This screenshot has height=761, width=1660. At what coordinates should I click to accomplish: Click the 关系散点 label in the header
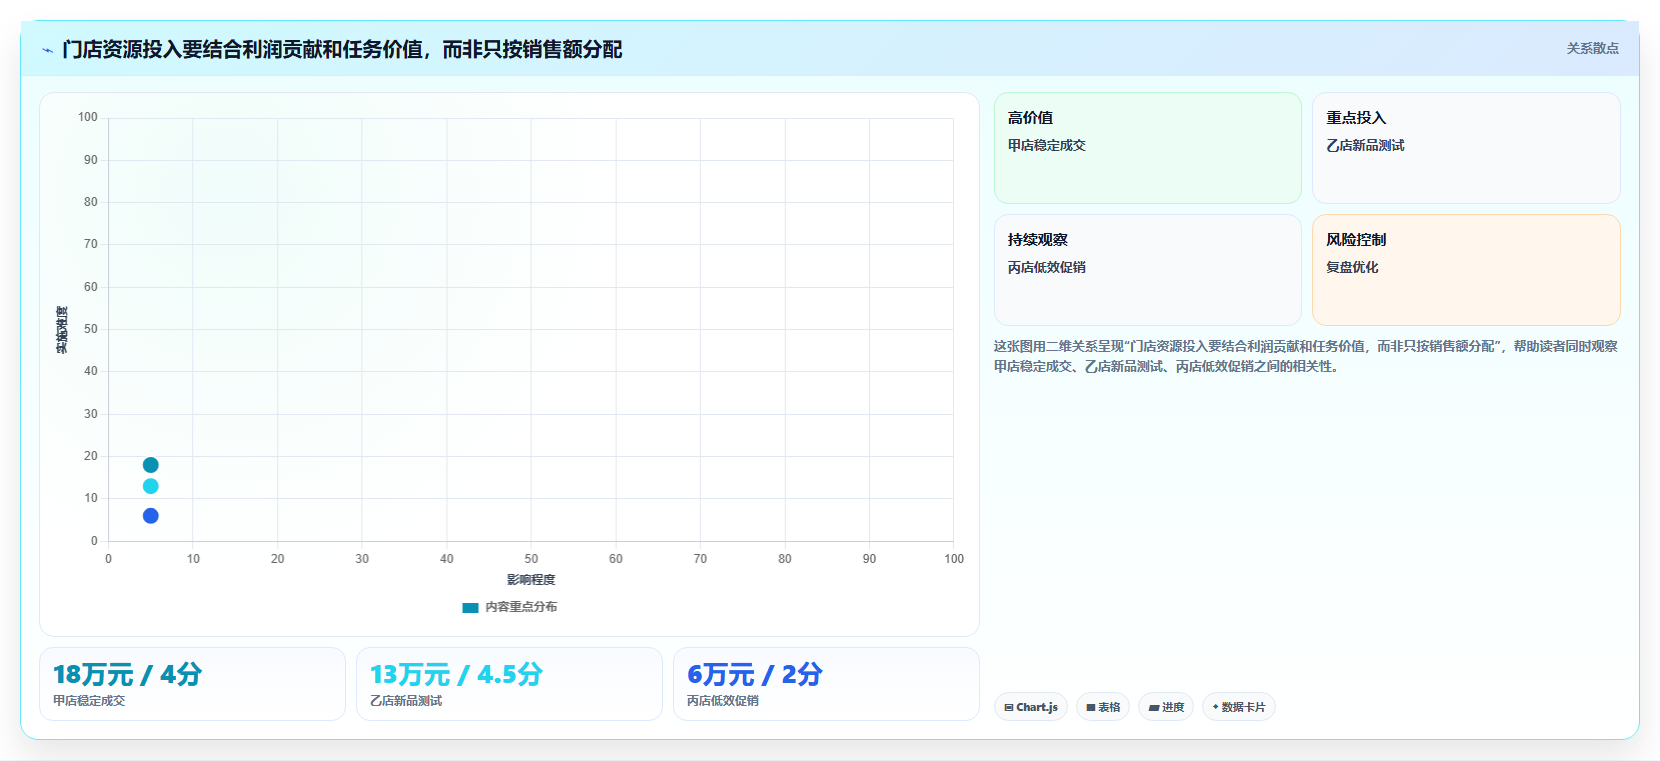1592,48
